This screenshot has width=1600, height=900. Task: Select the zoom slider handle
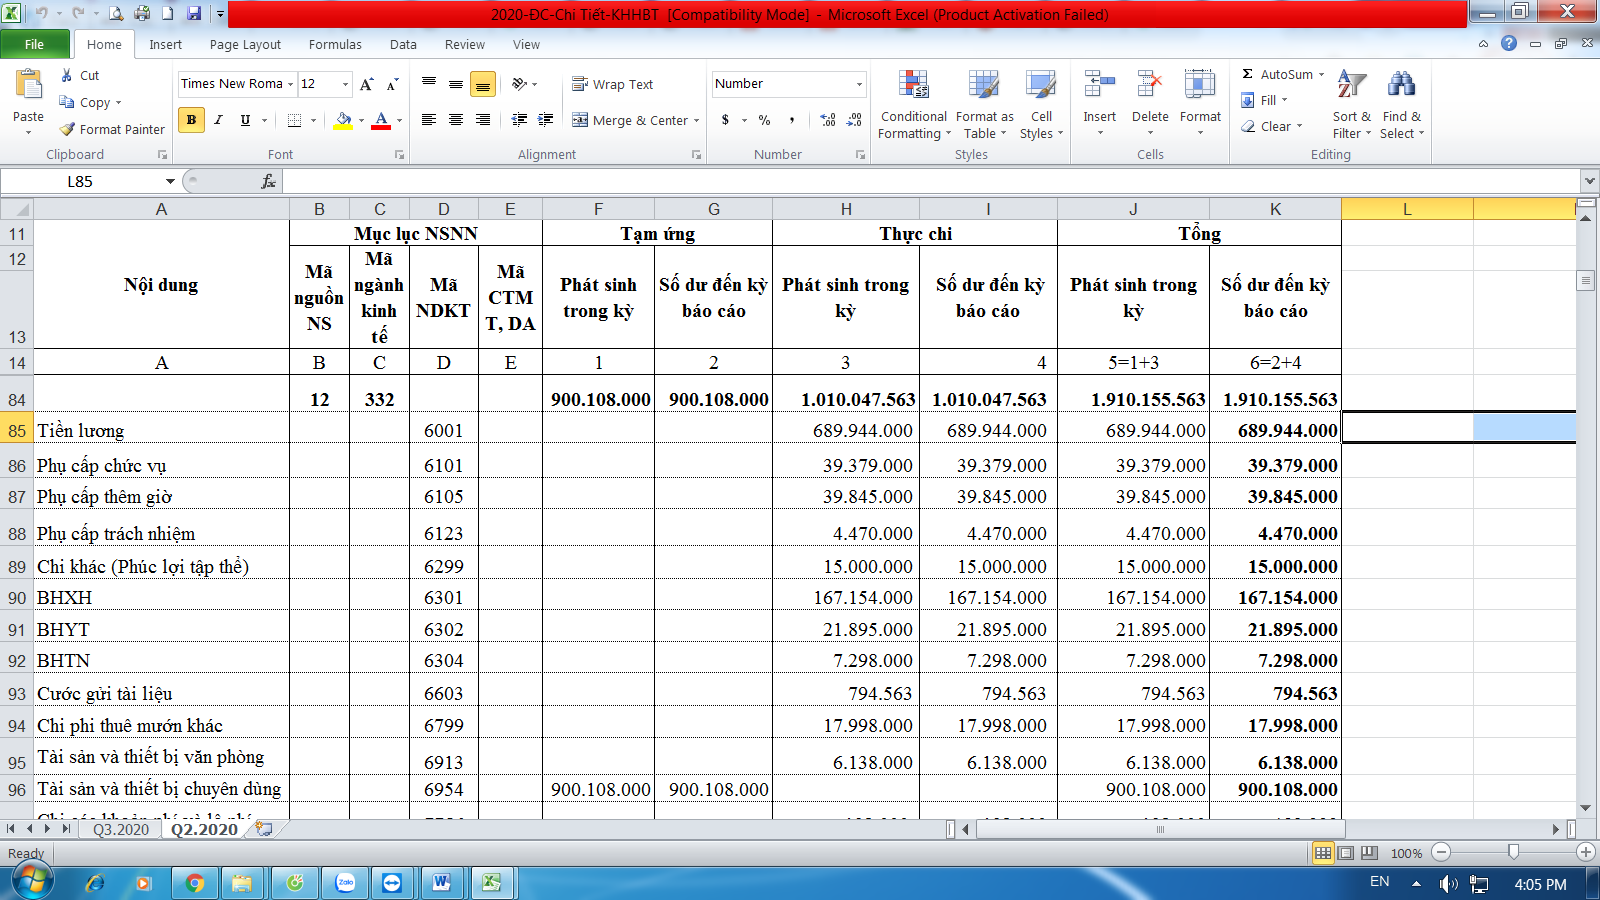[1513, 852]
